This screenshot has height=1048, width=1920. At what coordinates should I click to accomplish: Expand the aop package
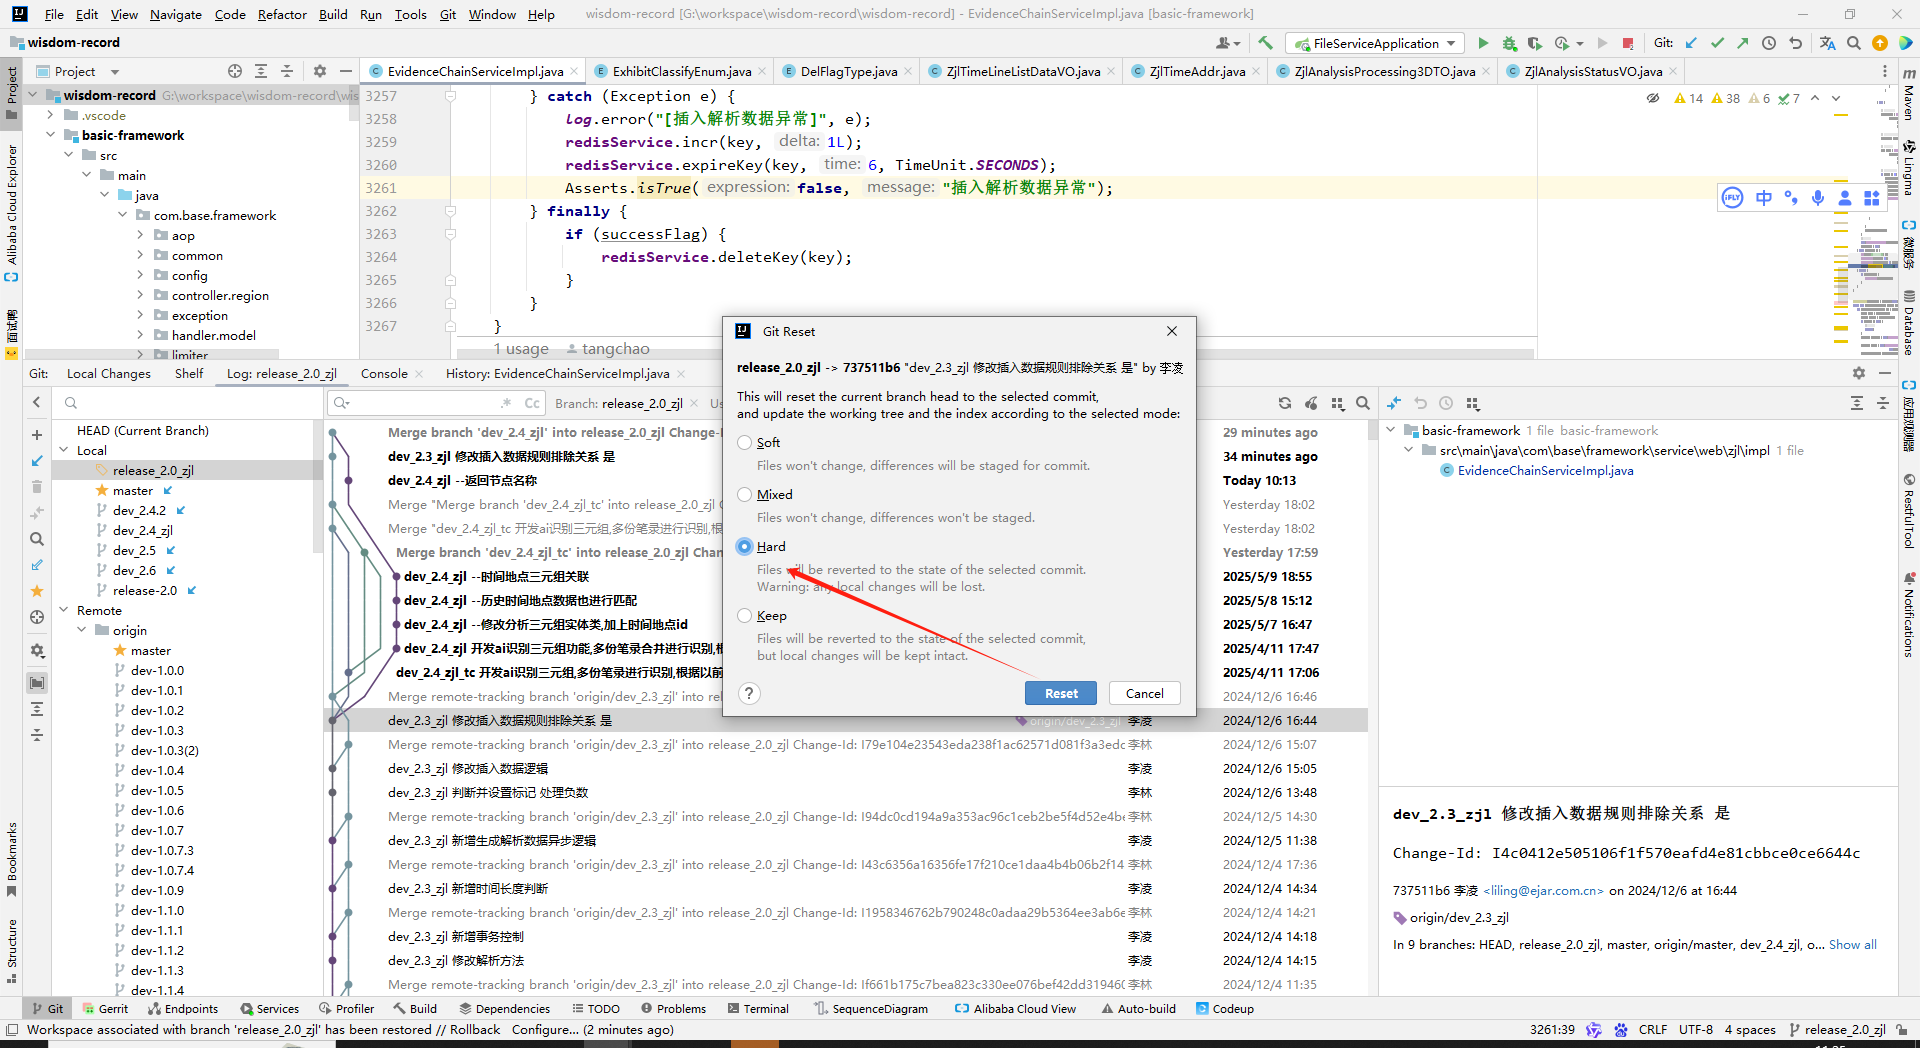click(140, 235)
